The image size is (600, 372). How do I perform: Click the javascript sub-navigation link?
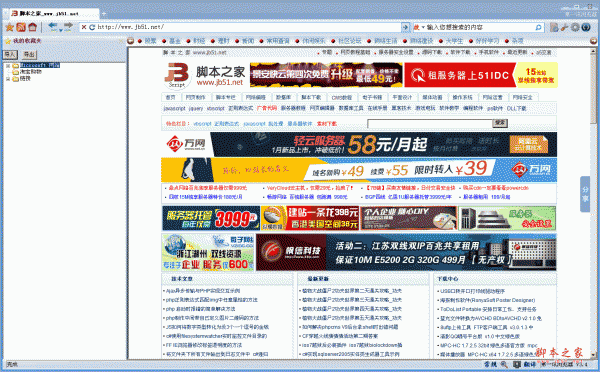pyautogui.click(x=174, y=108)
